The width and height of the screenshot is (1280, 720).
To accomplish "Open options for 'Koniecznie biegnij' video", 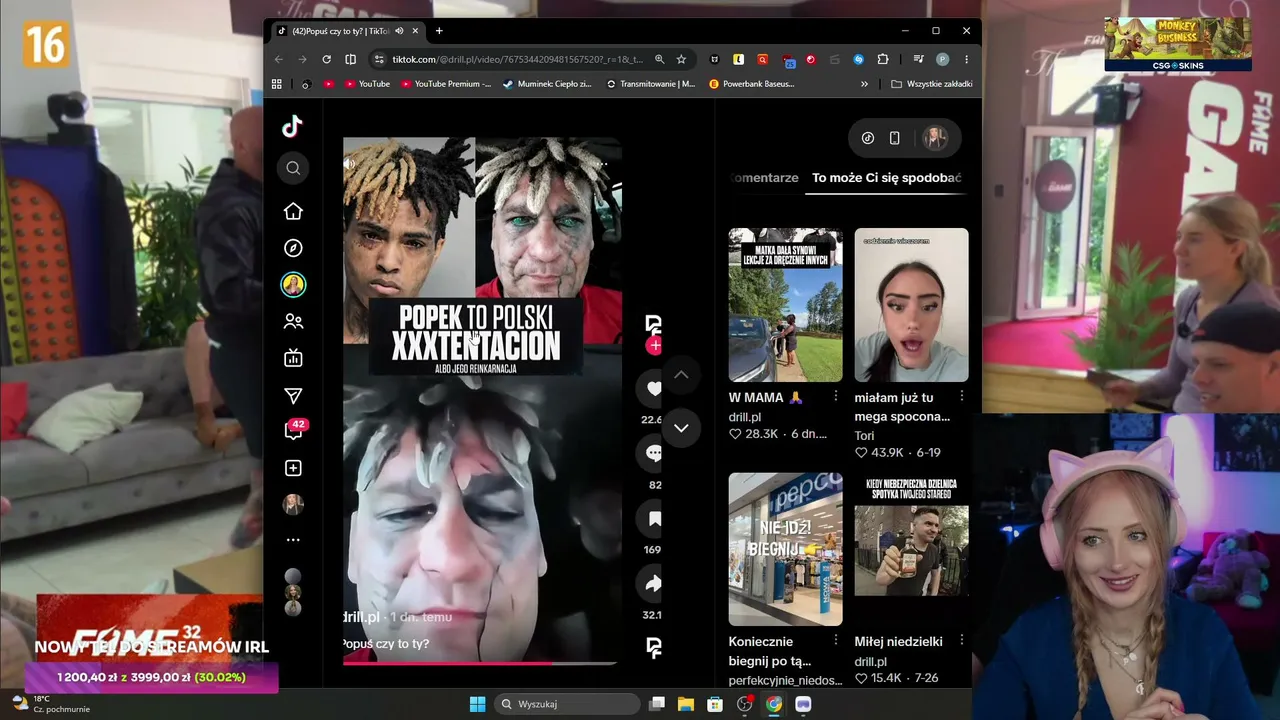I will coord(836,641).
